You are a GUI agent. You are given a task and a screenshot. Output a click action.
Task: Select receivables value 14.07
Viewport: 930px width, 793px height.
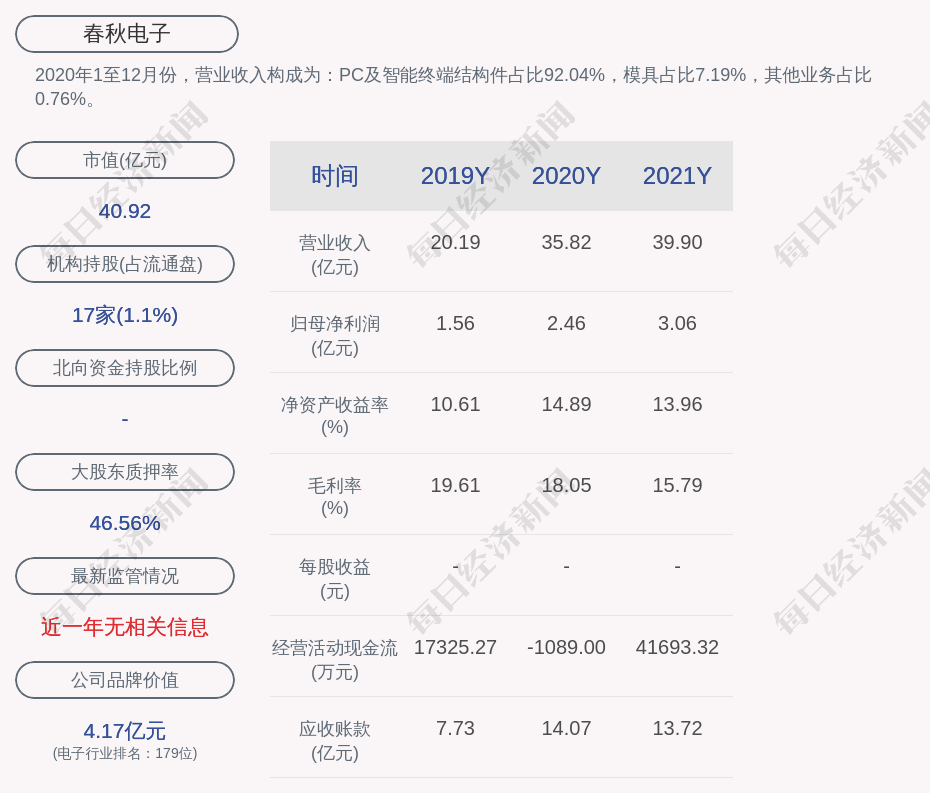[566, 728]
